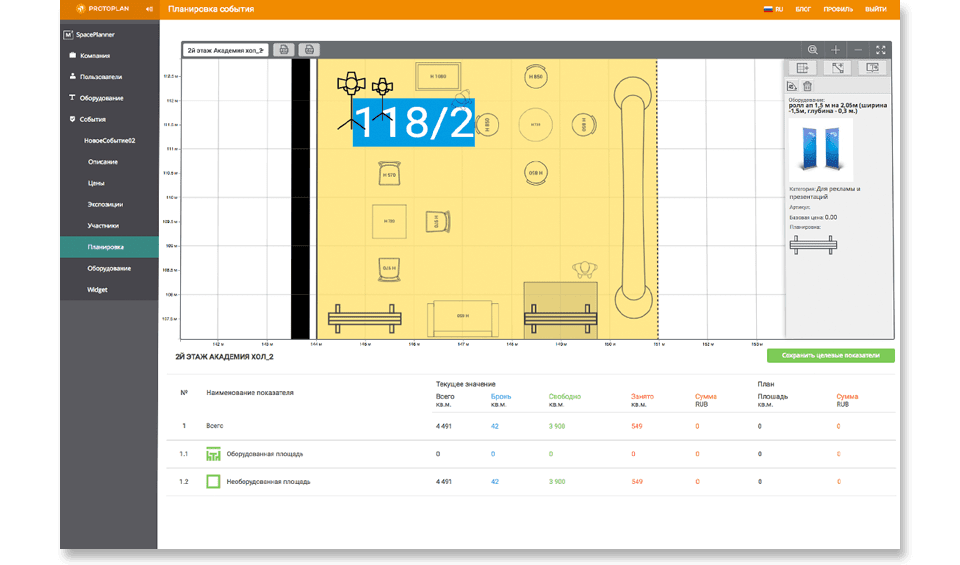The height and width of the screenshot is (565, 960).
Task: Click the side-panel view icon in right panel
Action: click(x=872, y=68)
